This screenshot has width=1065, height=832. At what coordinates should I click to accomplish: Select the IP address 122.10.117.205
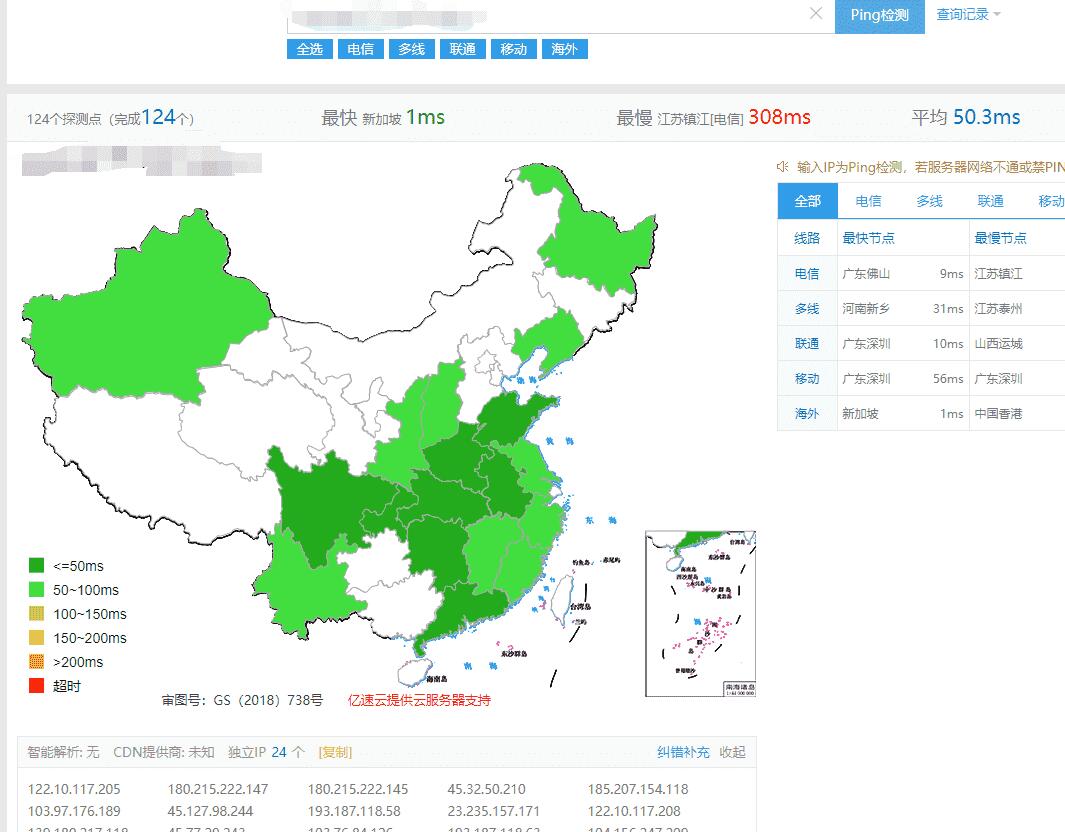(x=74, y=789)
